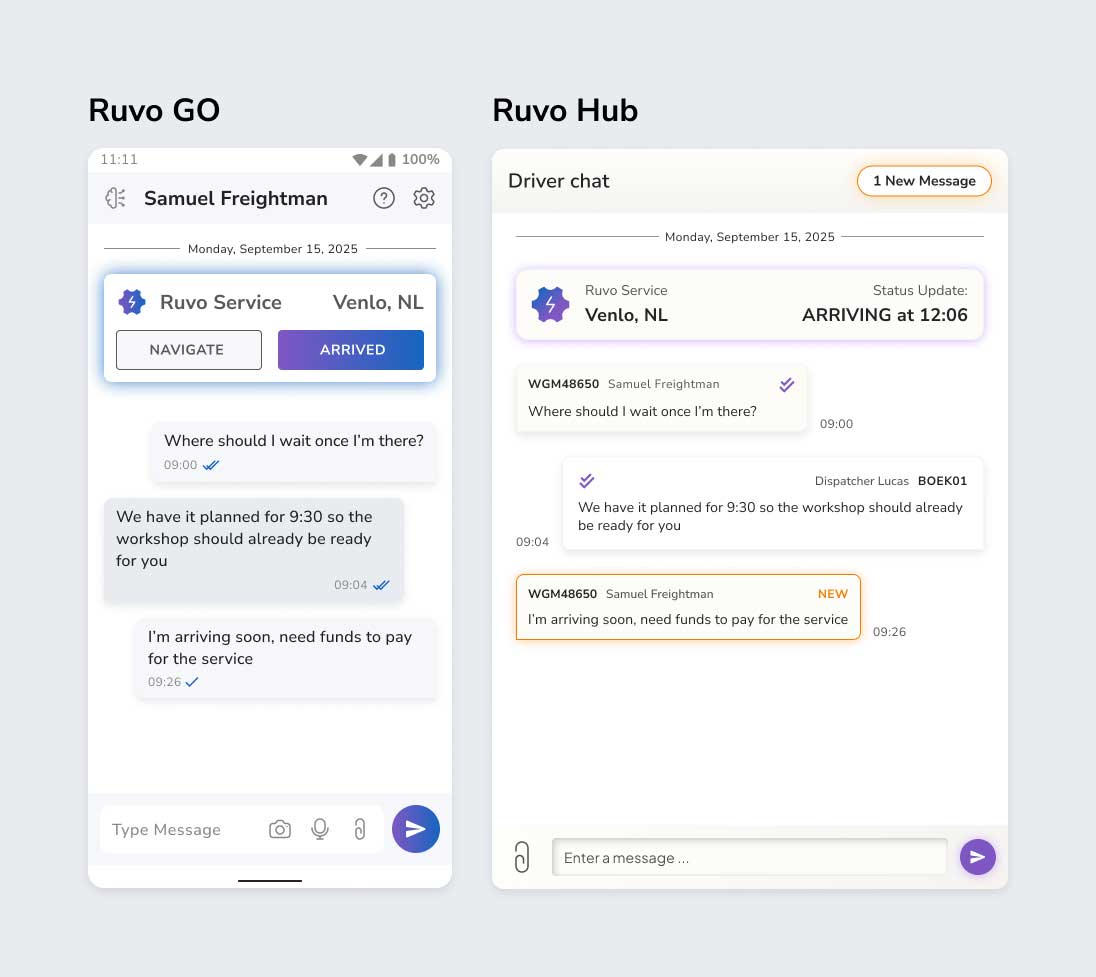Open settings with the gear icon
The image size is (1096, 977).
coord(424,198)
